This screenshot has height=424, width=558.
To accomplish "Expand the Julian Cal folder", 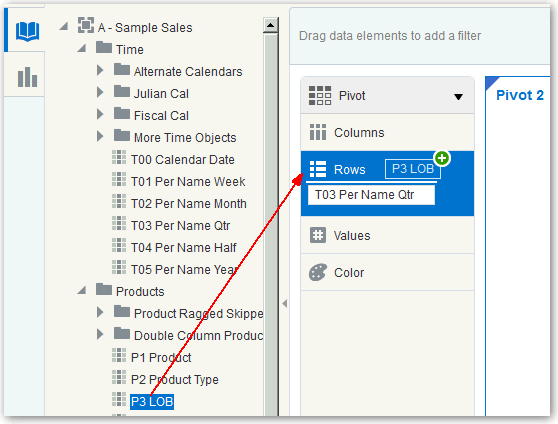I will pos(100,92).
